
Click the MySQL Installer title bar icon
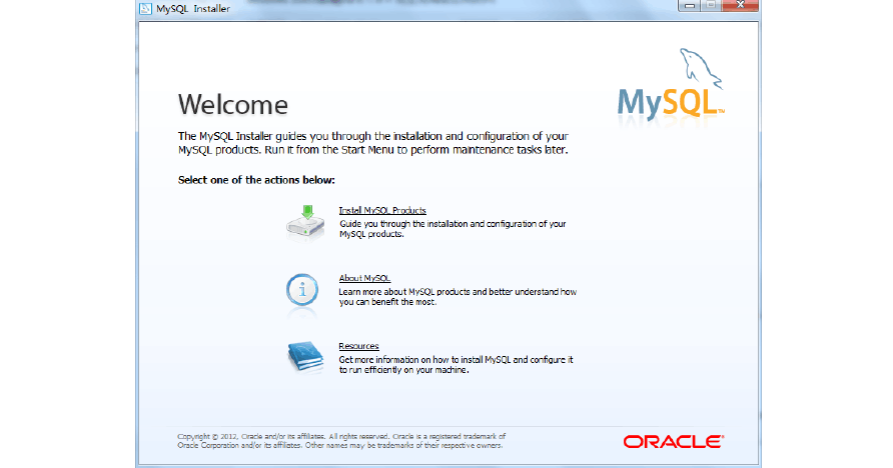[x=146, y=8]
